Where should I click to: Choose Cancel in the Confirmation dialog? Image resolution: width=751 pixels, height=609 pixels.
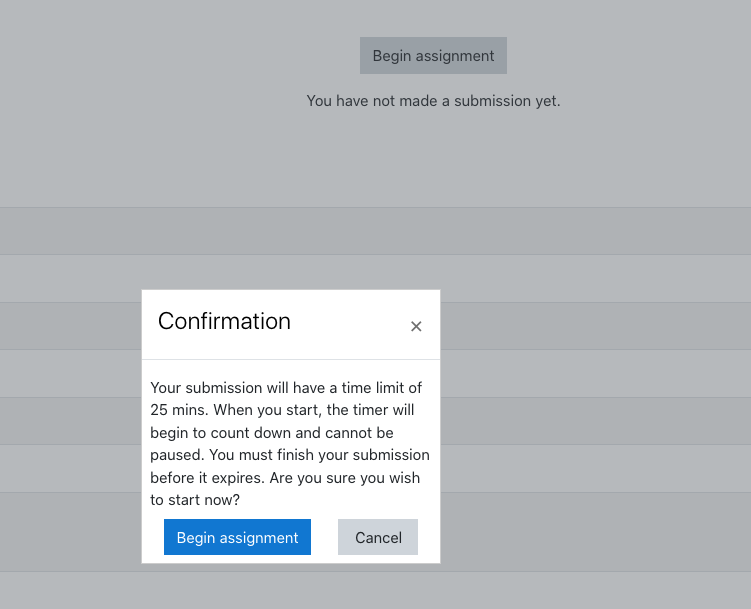click(378, 537)
